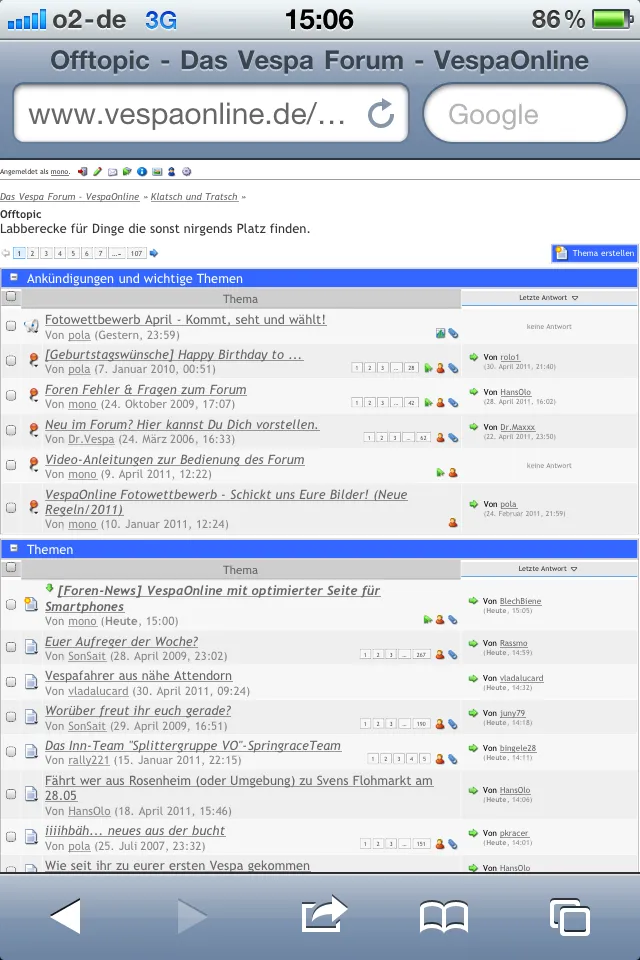Click the next page arrow in pagination

pos(154,254)
